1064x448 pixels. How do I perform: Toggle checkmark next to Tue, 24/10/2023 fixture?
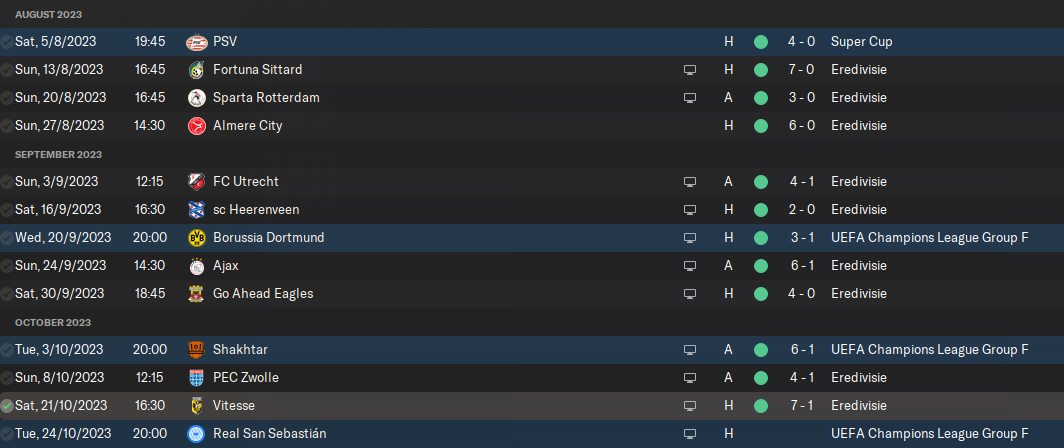click(7, 434)
